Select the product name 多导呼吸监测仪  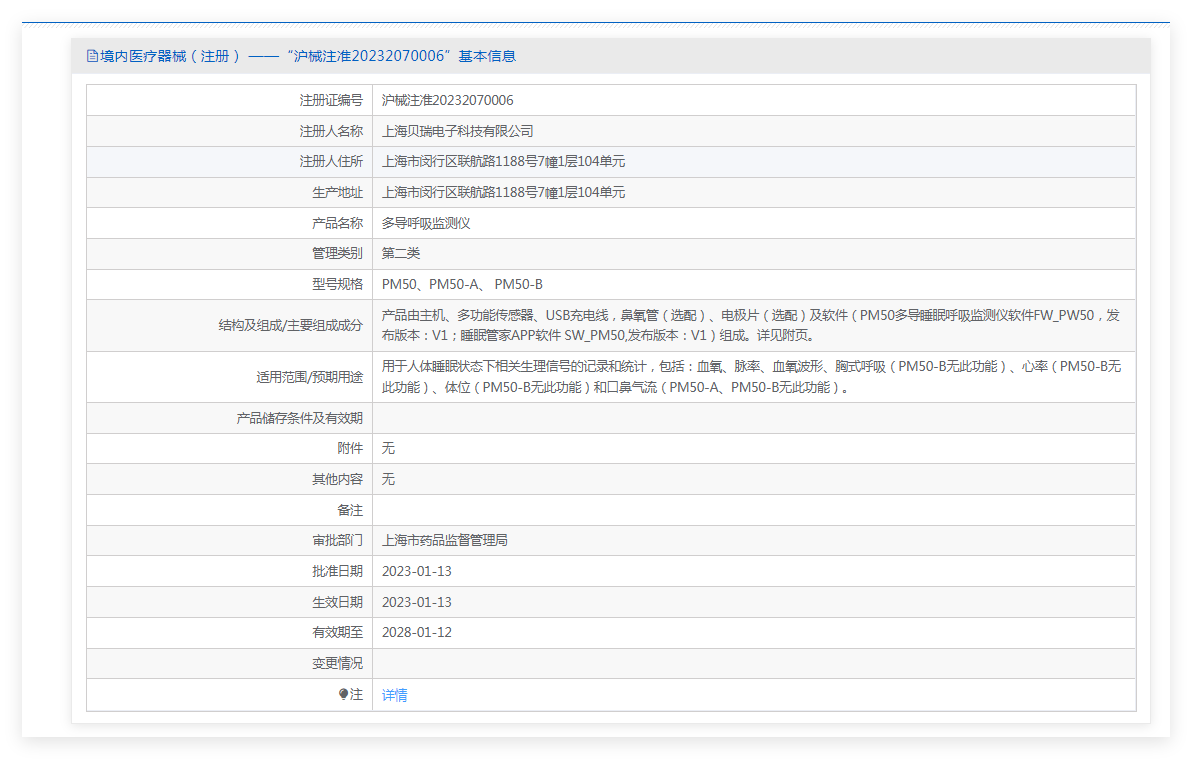[x=425, y=223]
